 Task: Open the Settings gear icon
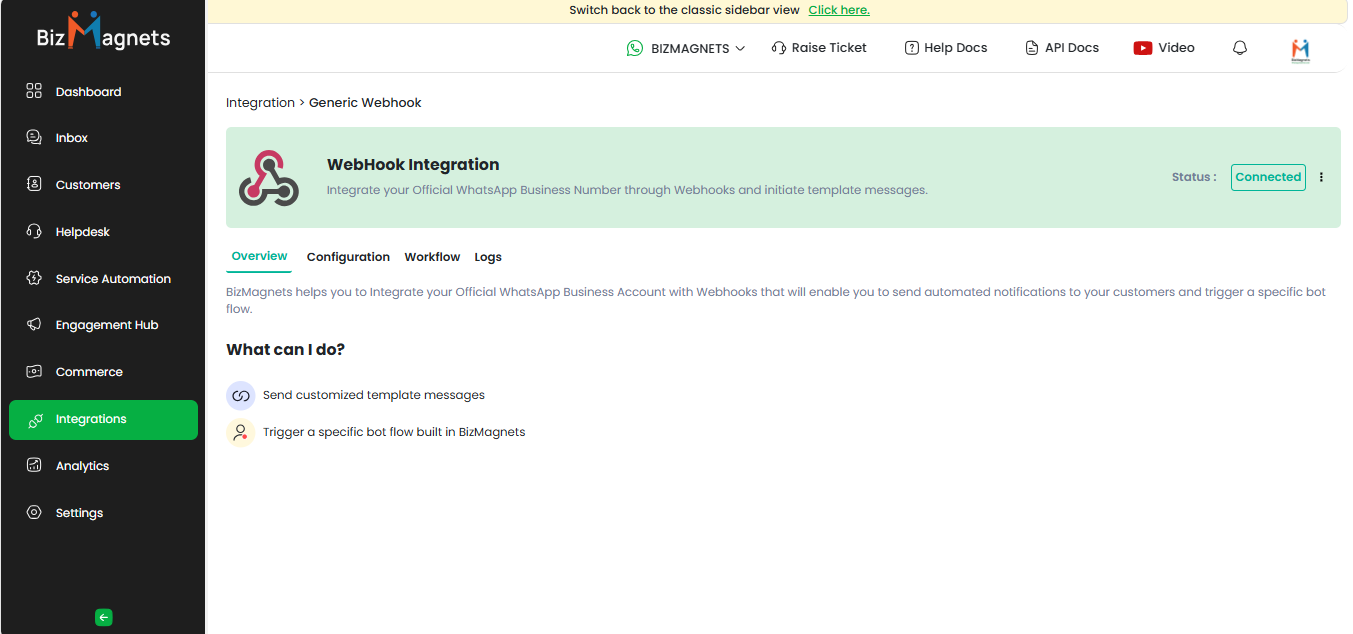(x=34, y=513)
